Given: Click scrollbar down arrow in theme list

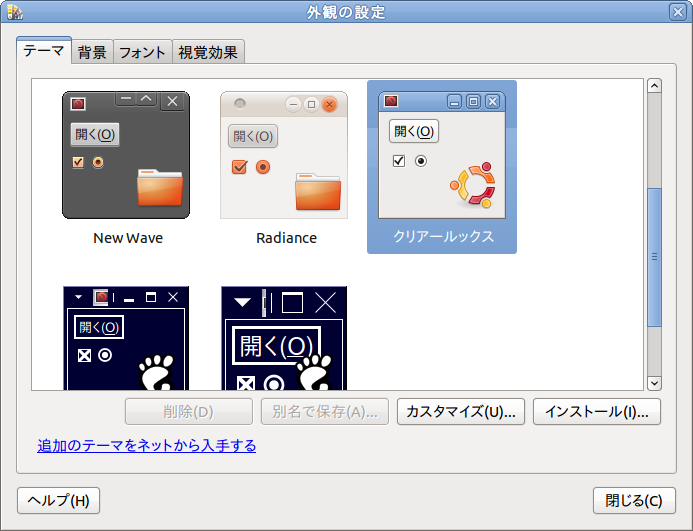Looking at the screenshot, I should point(654,383).
